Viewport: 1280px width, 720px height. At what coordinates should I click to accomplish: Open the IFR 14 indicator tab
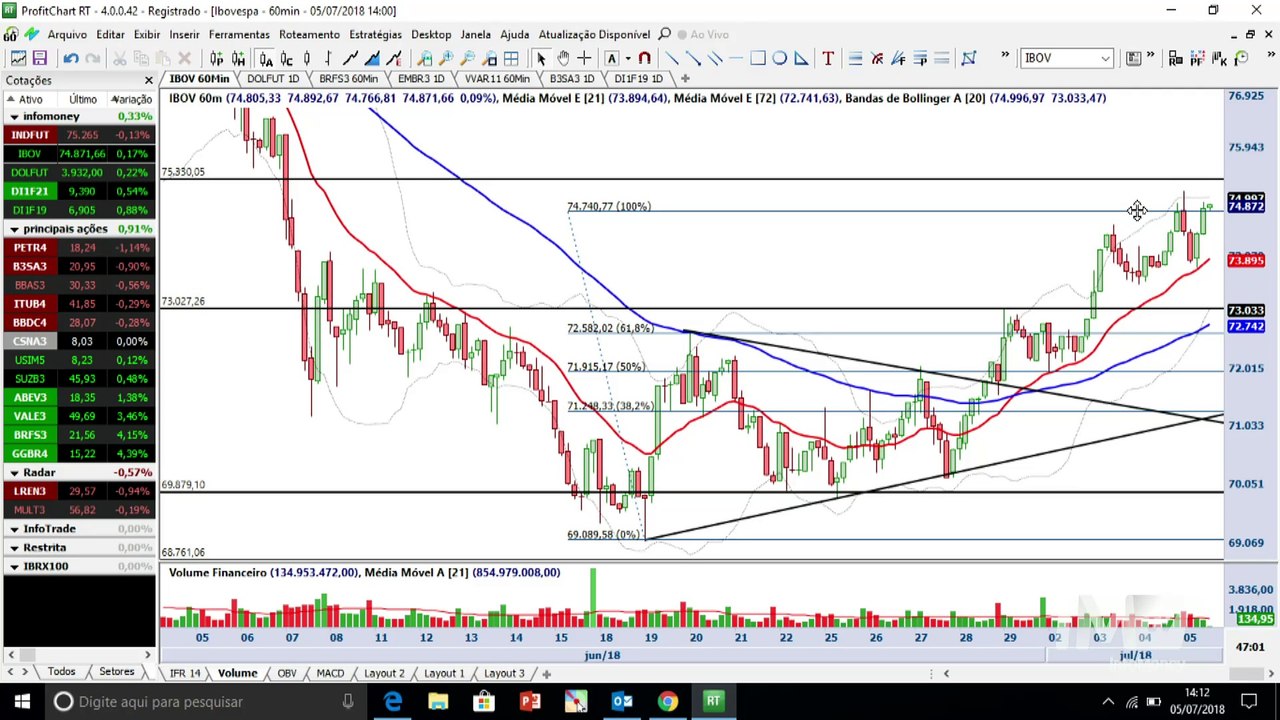tap(185, 673)
